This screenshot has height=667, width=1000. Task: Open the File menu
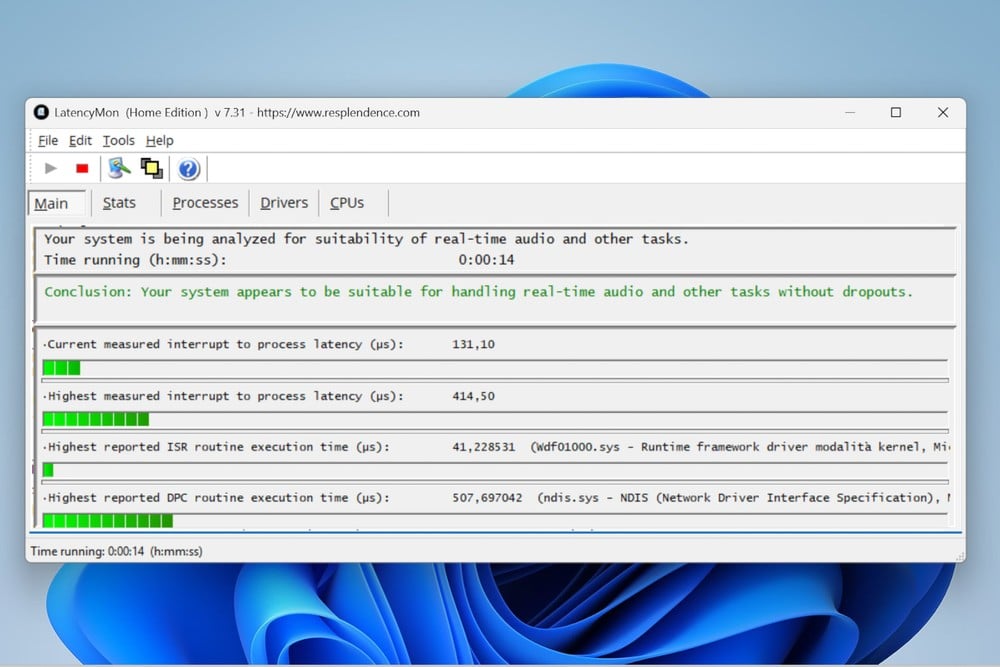tap(48, 140)
